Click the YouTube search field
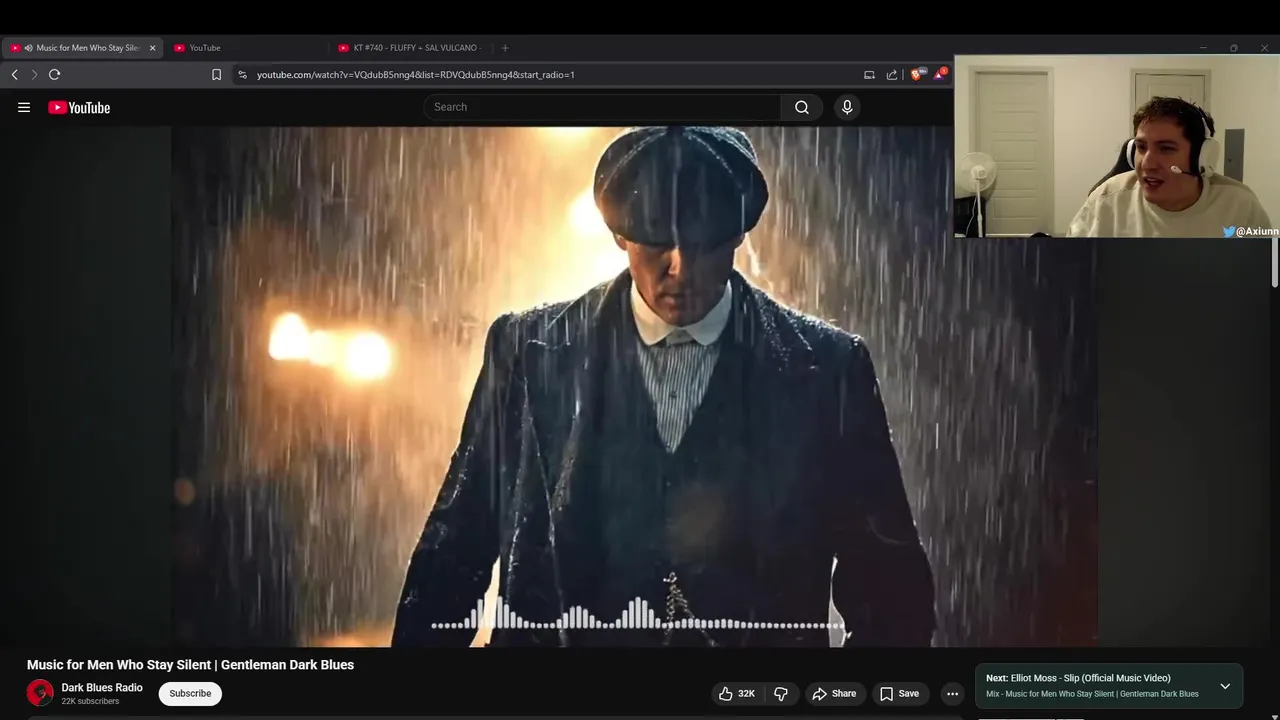 603,107
